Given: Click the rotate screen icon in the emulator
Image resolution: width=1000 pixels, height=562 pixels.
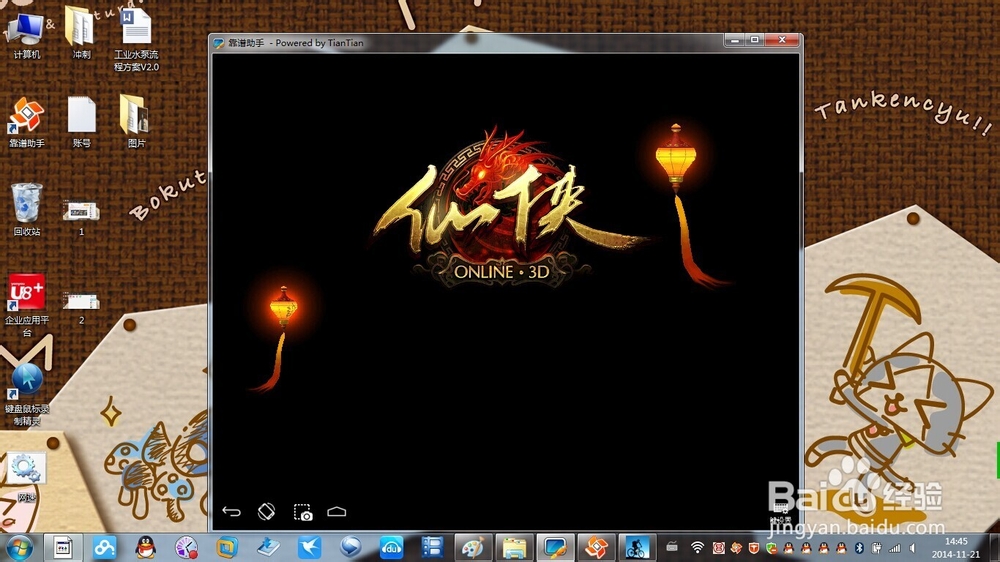Looking at the screenshot, I should (x=266, y=512).
